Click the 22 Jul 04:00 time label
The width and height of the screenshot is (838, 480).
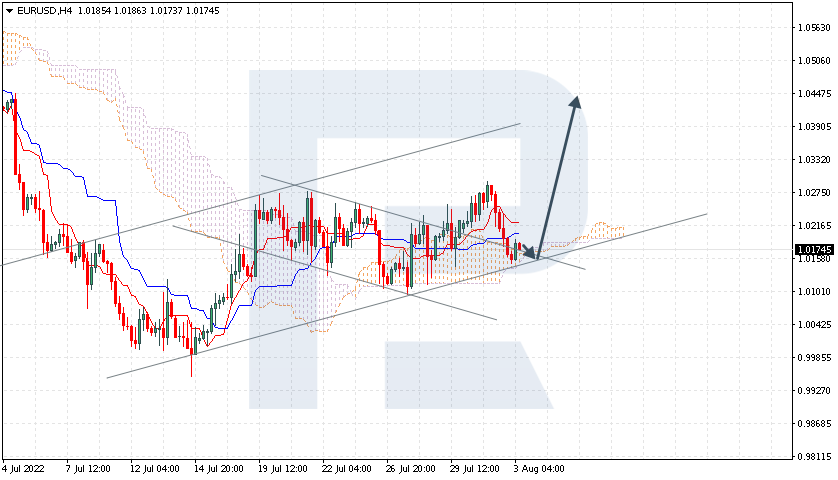pos(347,469)
